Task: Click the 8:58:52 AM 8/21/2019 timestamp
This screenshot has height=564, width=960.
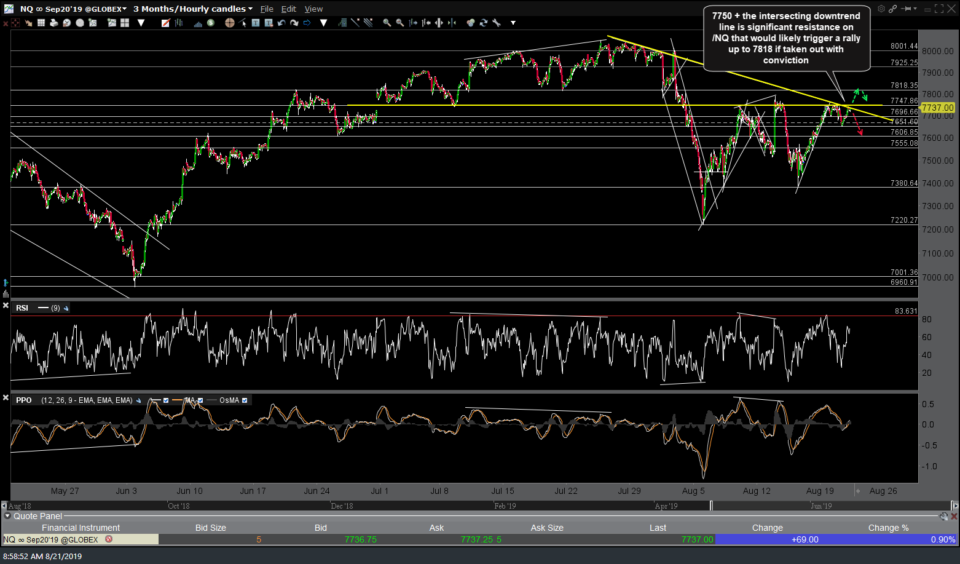Action: click(x=42, y=556)
